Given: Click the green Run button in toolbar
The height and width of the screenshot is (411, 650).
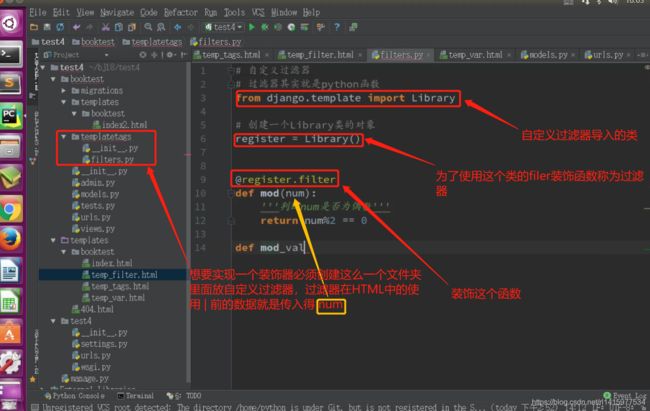Looking at the screenshot, I should (251, 27).
